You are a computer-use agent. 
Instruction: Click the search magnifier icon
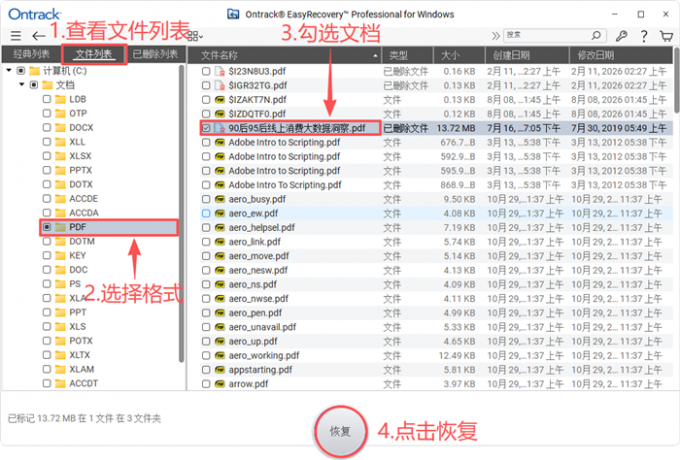(596, 35)
